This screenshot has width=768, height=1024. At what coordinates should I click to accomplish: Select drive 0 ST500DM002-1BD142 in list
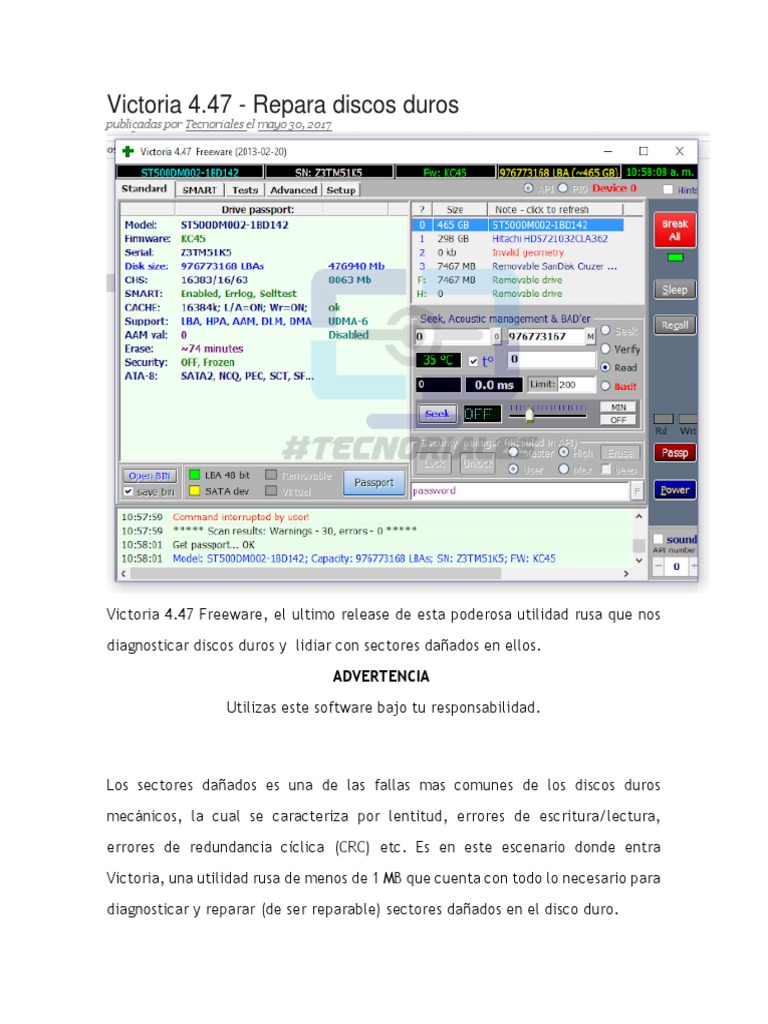coord(517,225)
